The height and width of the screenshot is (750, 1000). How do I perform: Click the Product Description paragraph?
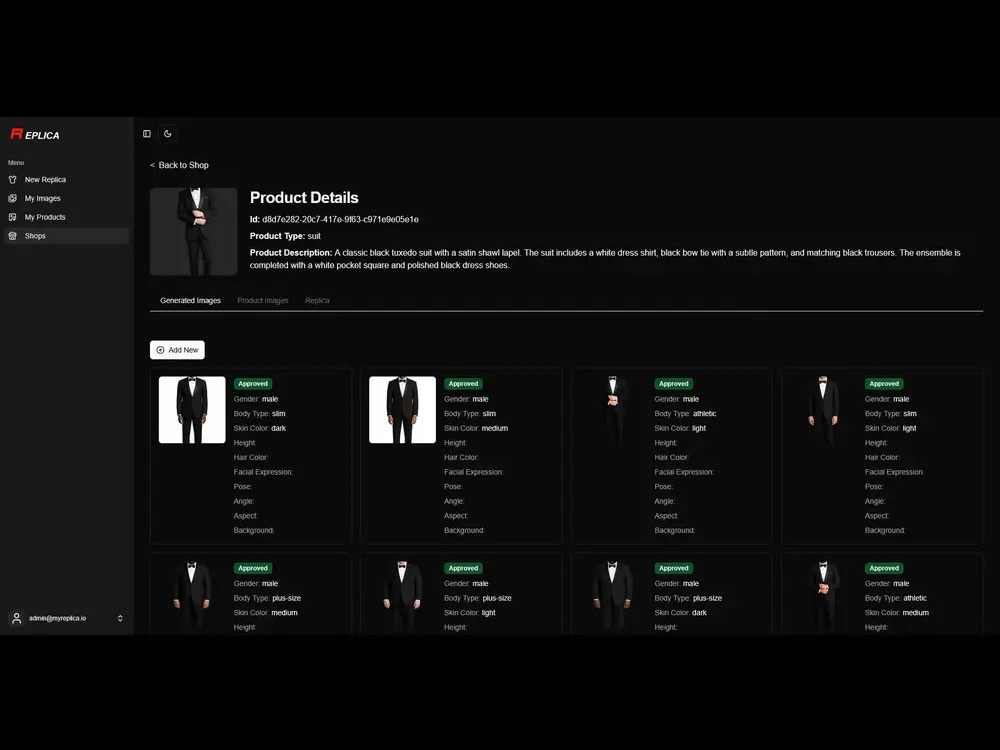605,259
